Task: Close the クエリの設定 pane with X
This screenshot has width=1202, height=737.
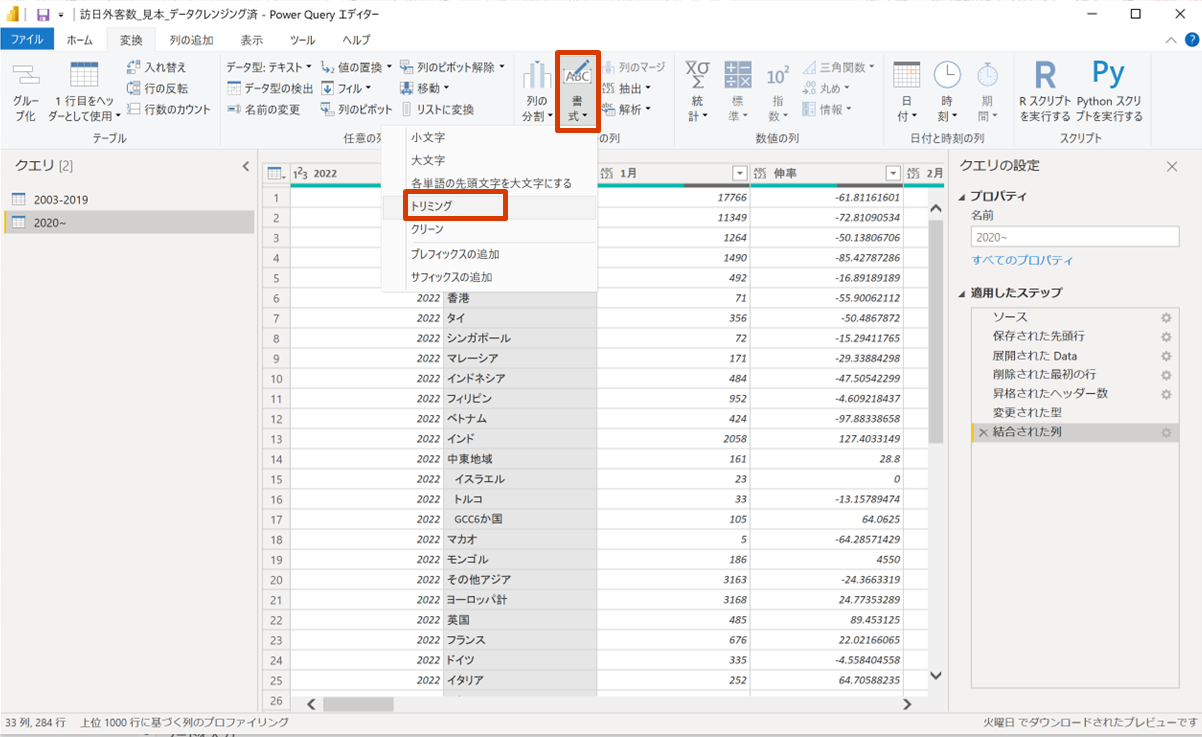Action: coord(1172,166)
